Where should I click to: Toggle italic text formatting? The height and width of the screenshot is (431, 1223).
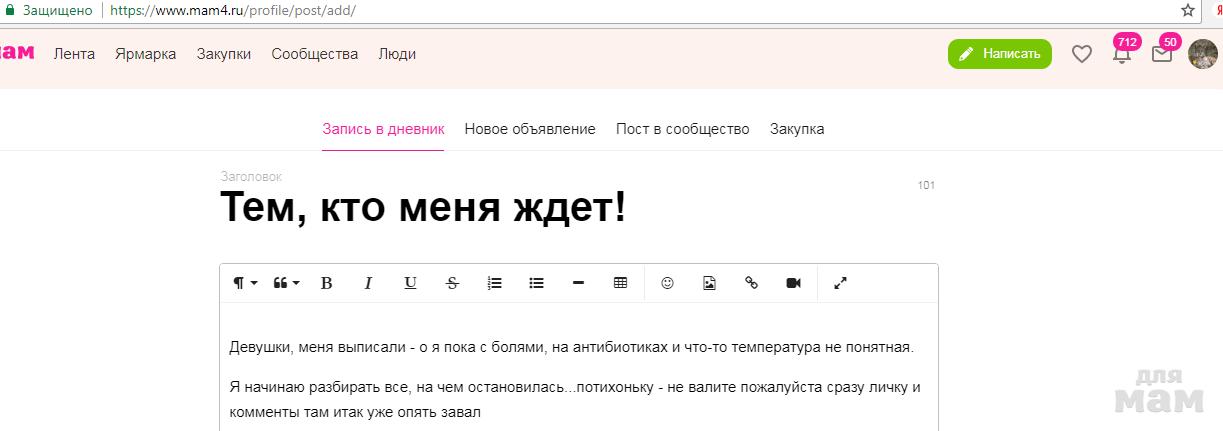click(x=368, y=283)
